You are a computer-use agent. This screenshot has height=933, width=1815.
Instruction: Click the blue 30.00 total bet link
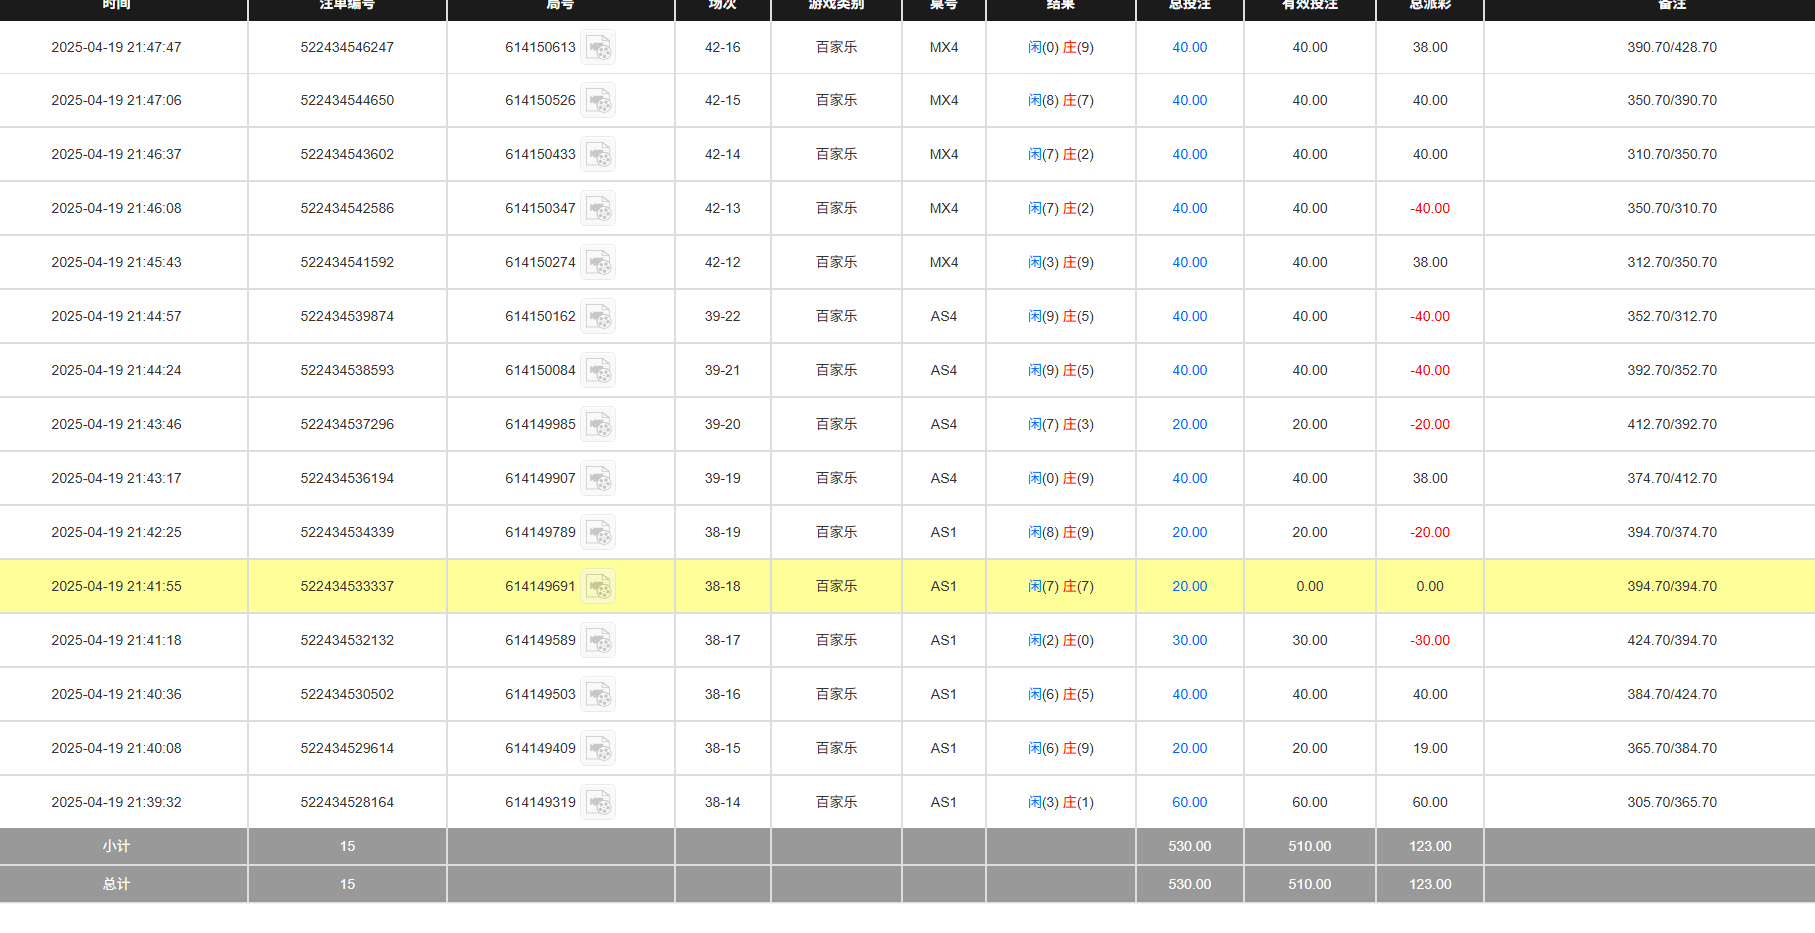[1189, 640]
